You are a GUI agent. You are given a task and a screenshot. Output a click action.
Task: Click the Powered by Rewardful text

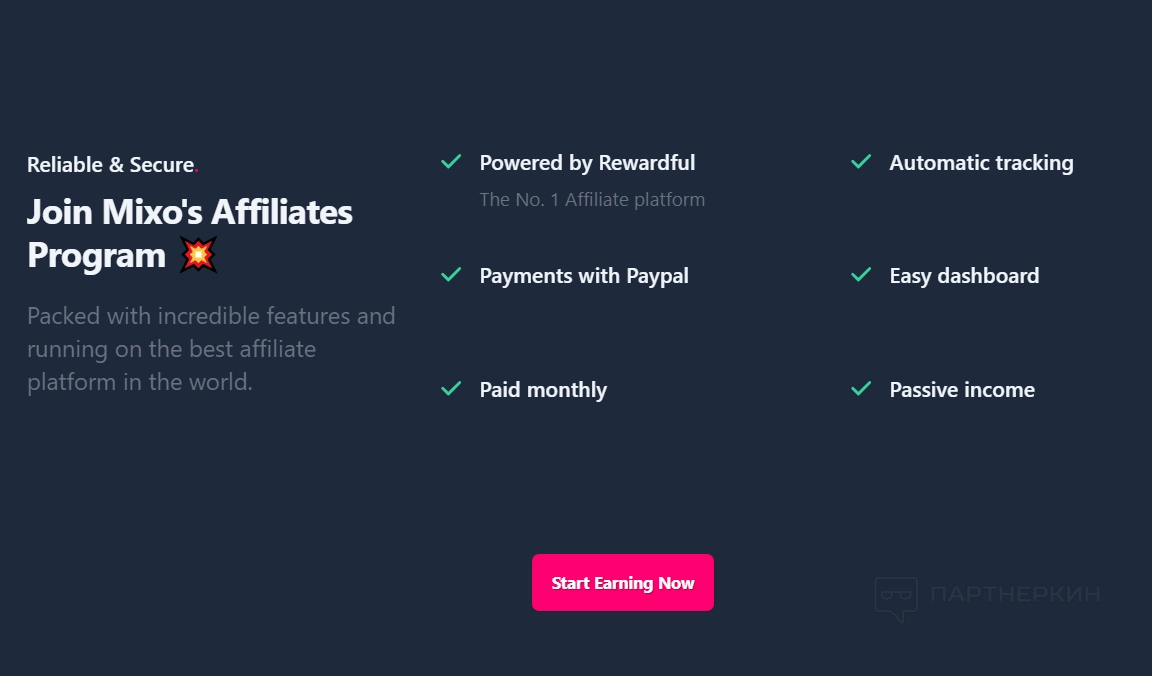click(x=587, y=163)
